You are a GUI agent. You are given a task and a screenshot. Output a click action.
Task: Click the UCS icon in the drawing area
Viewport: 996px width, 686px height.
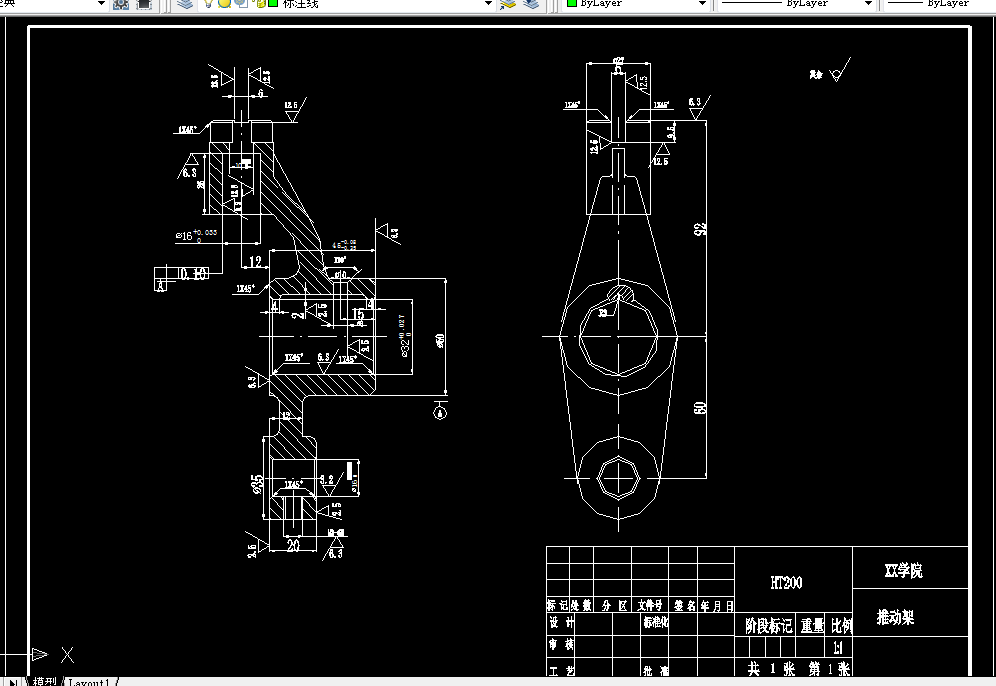tap(42, 653)
